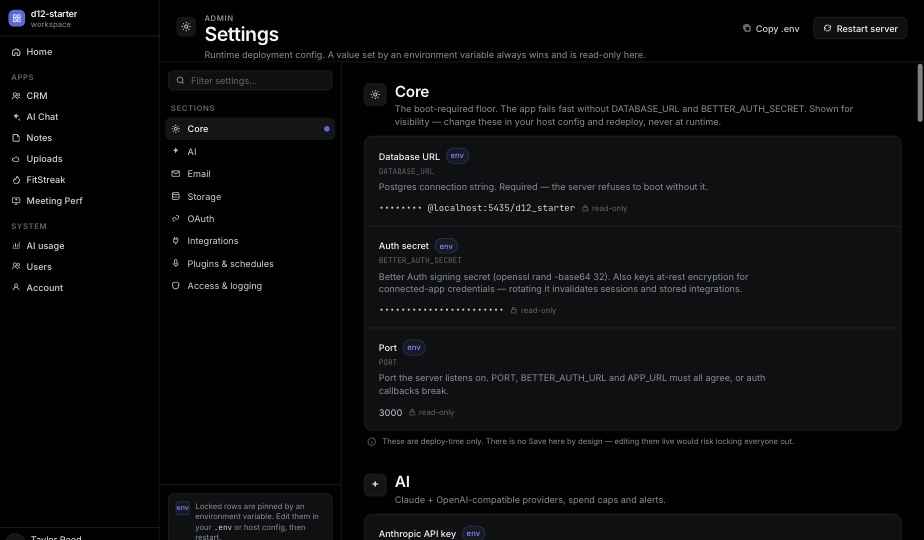
Task: Click the Settings gear icon in header
Action: (x=186, y=27)
